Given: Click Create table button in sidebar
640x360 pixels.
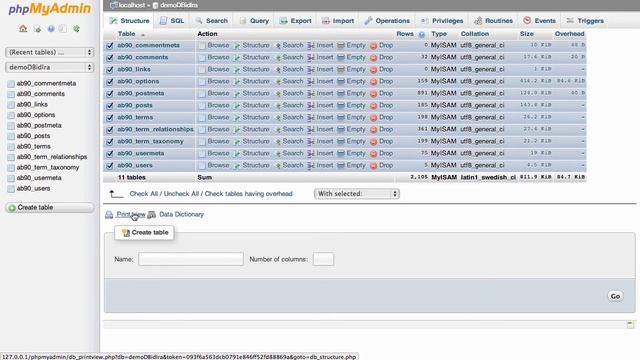Looking at the screenshot, I should (x=49, y=207).
